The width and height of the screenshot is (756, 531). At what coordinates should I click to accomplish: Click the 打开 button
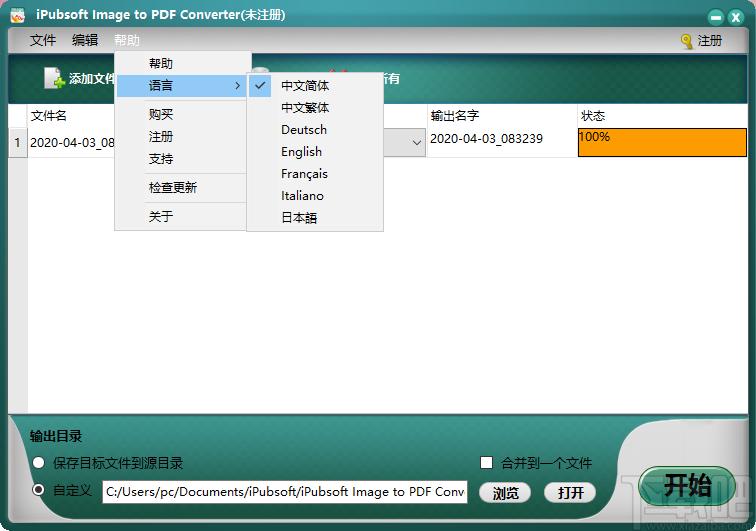(x=570, y=493)
